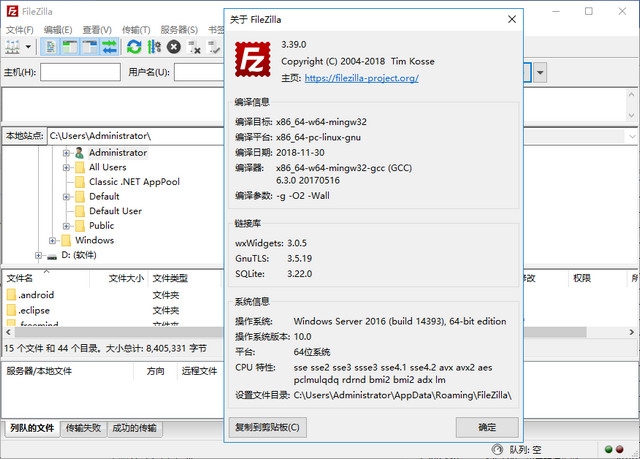Click the .android folder icon

pyautogui.click(x=11, y=295)
